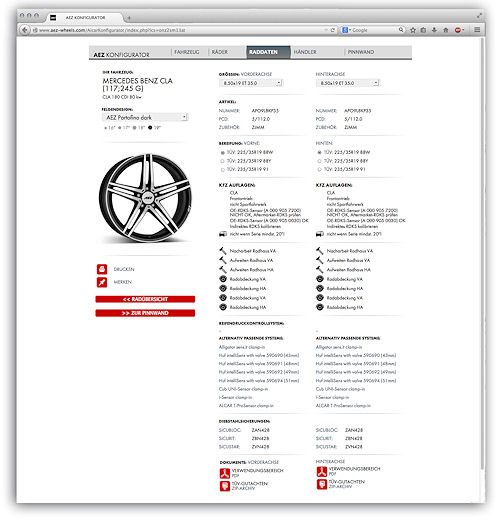Choose the 16" wheel size dot

tap(106, 128)
